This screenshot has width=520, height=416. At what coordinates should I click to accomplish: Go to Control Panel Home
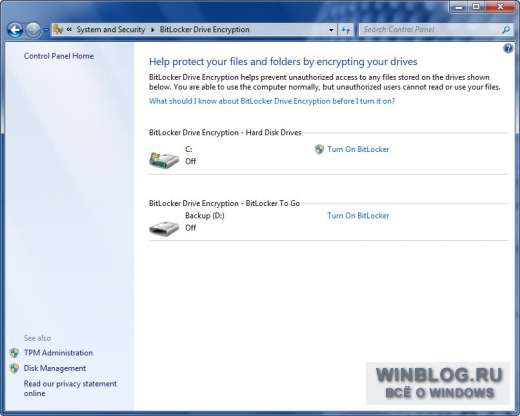pos(59,56)
